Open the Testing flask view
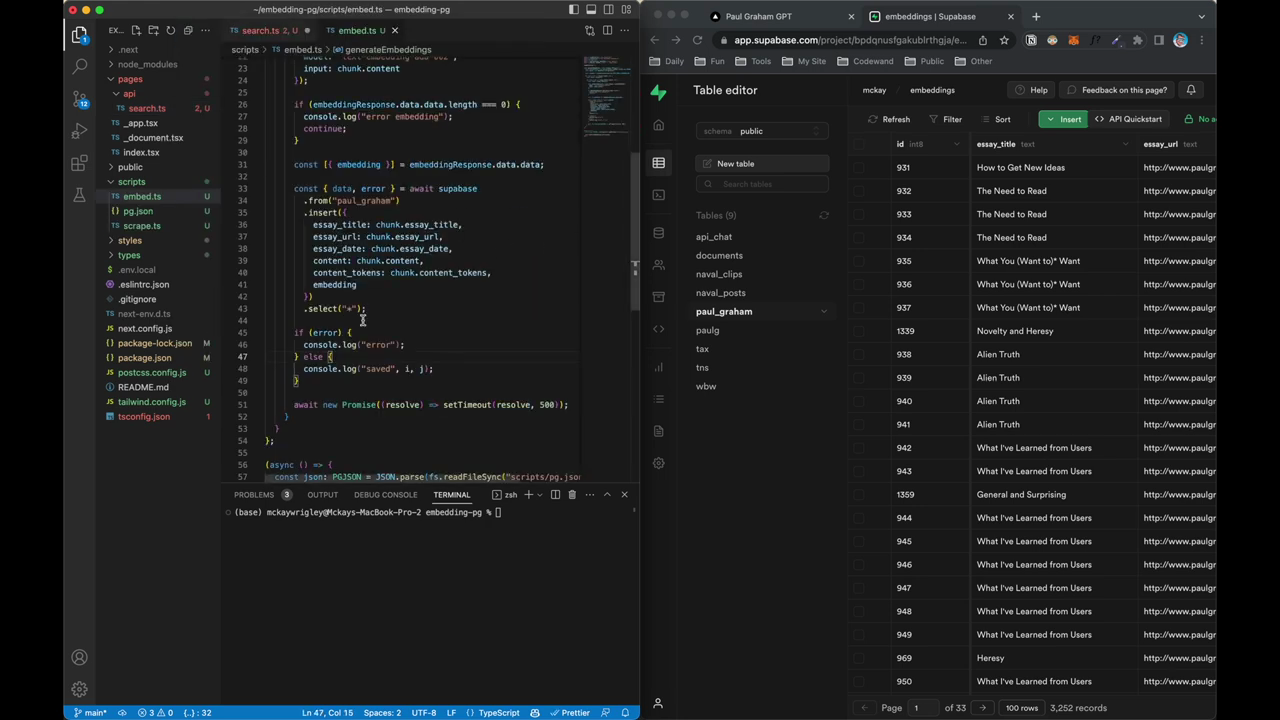 coord(79,195)
